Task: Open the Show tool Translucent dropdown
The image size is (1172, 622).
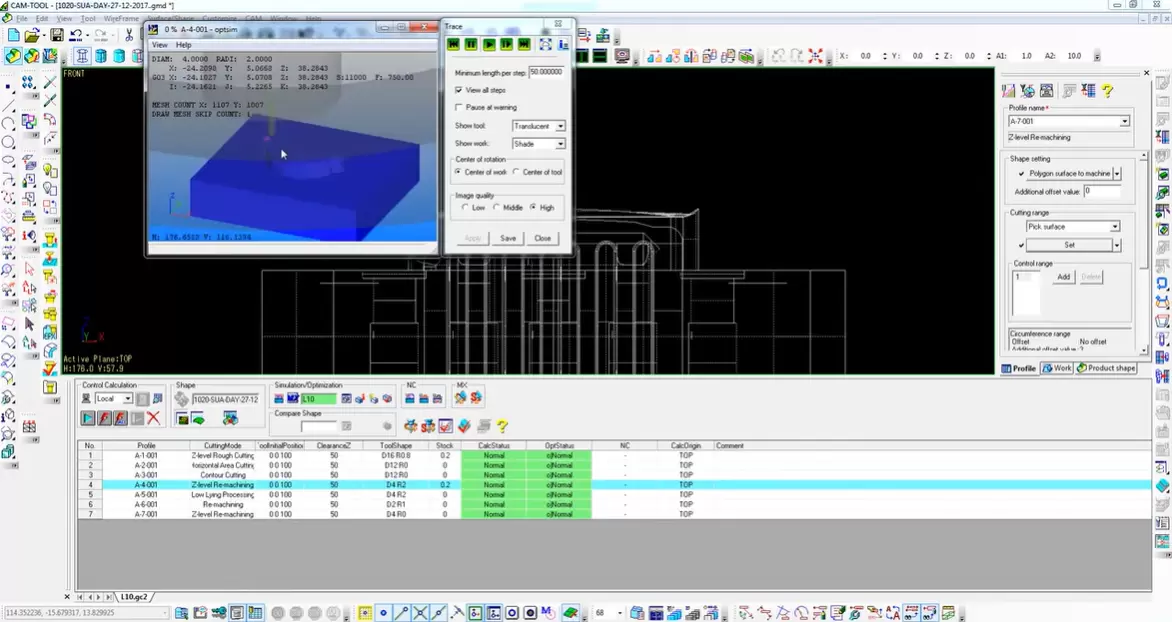Action: [x=559, y=126]
